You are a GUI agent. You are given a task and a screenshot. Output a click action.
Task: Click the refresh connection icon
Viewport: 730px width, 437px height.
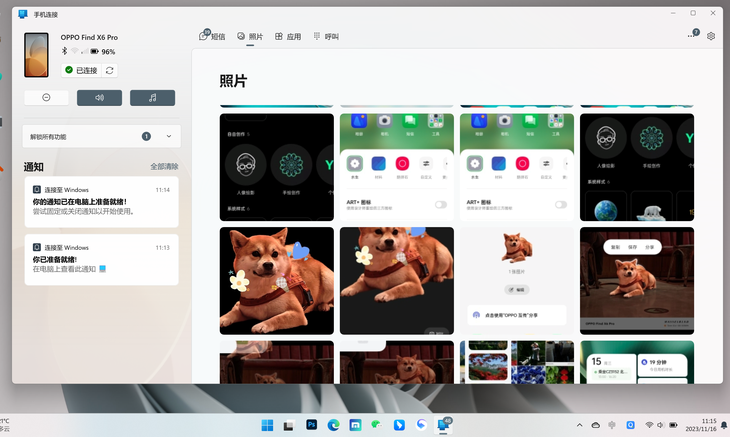(x=109, y=71)
